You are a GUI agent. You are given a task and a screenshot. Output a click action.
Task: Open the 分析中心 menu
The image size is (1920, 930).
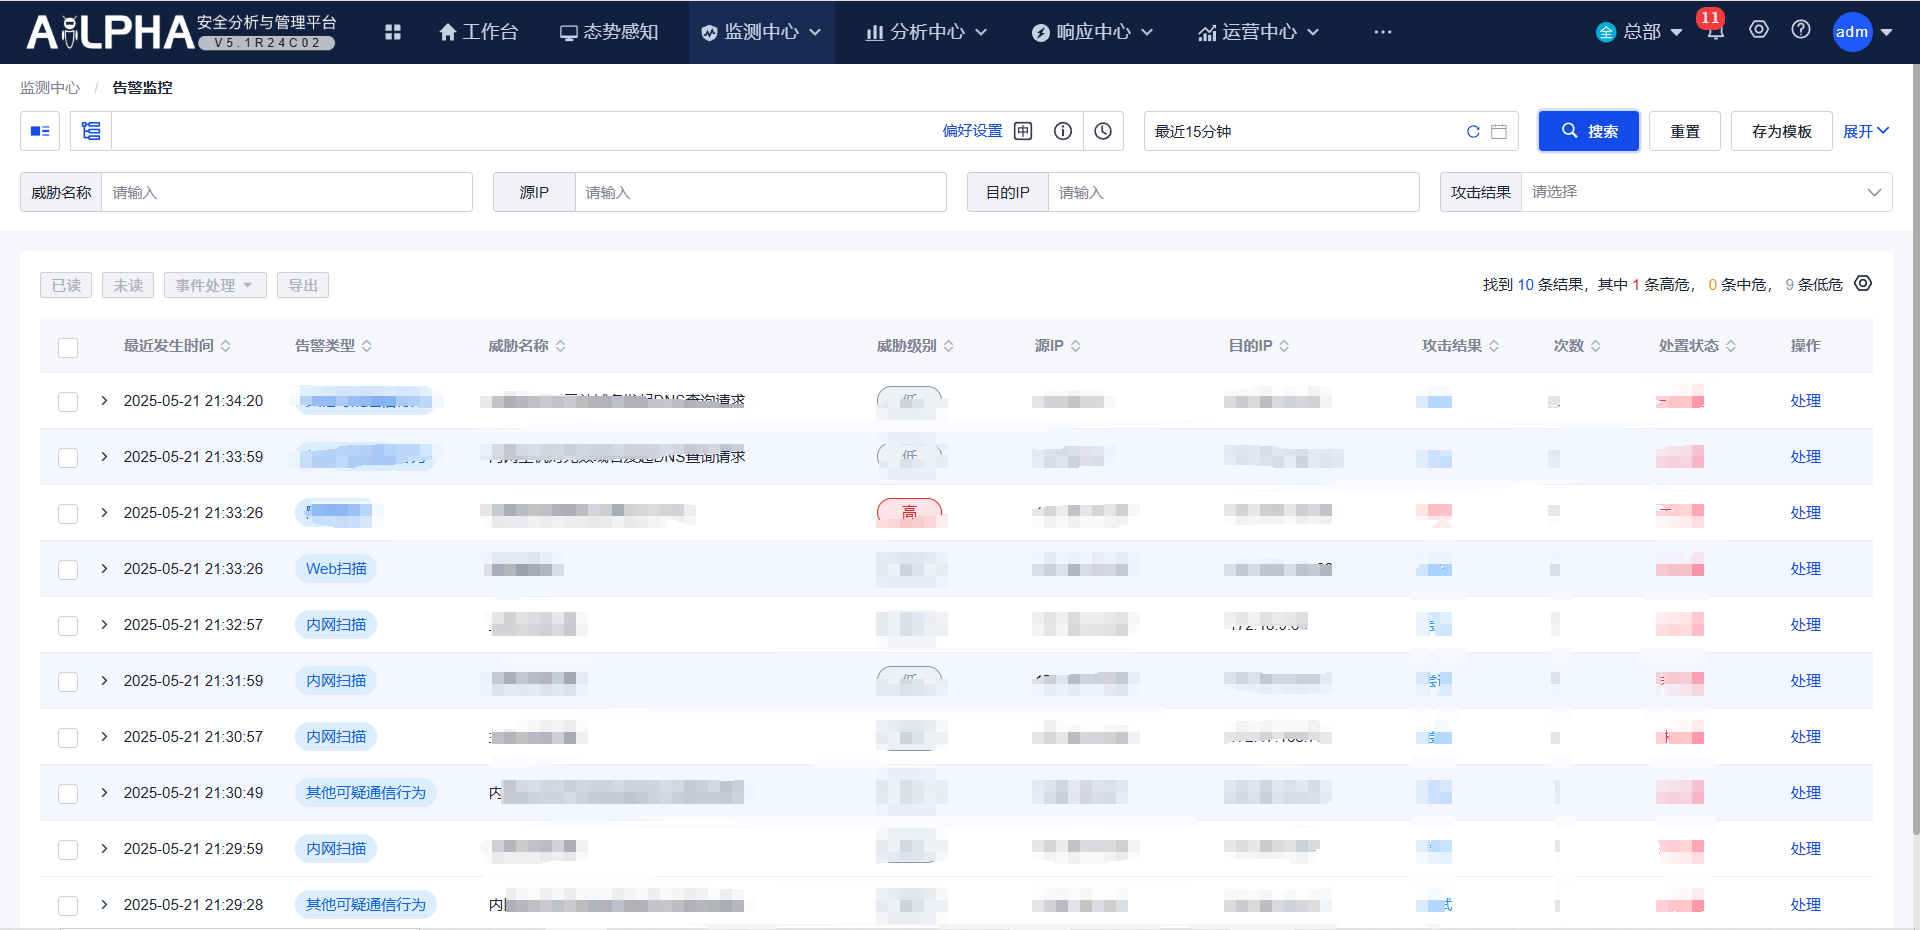pyautogui.click(x=926, y=32)
